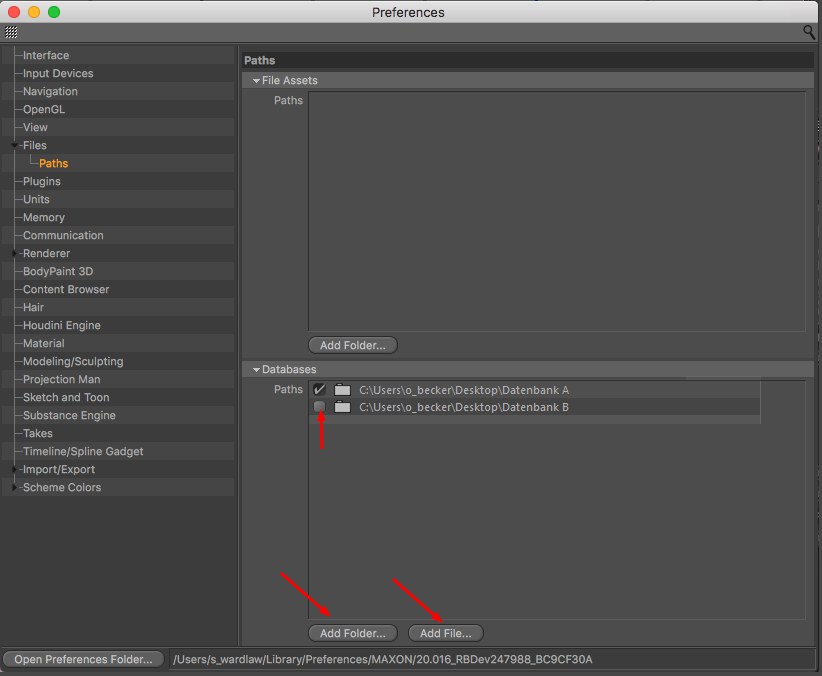Viewport: 822px width, 676px height.
Task: Expand the Import/Export tree node
Action: point(14,469)
